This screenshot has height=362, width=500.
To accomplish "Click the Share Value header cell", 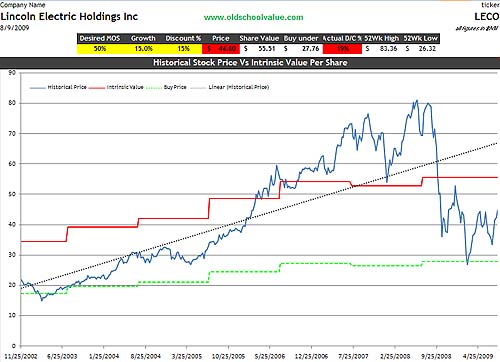I will pyautogui.click(x=259, y=38).
